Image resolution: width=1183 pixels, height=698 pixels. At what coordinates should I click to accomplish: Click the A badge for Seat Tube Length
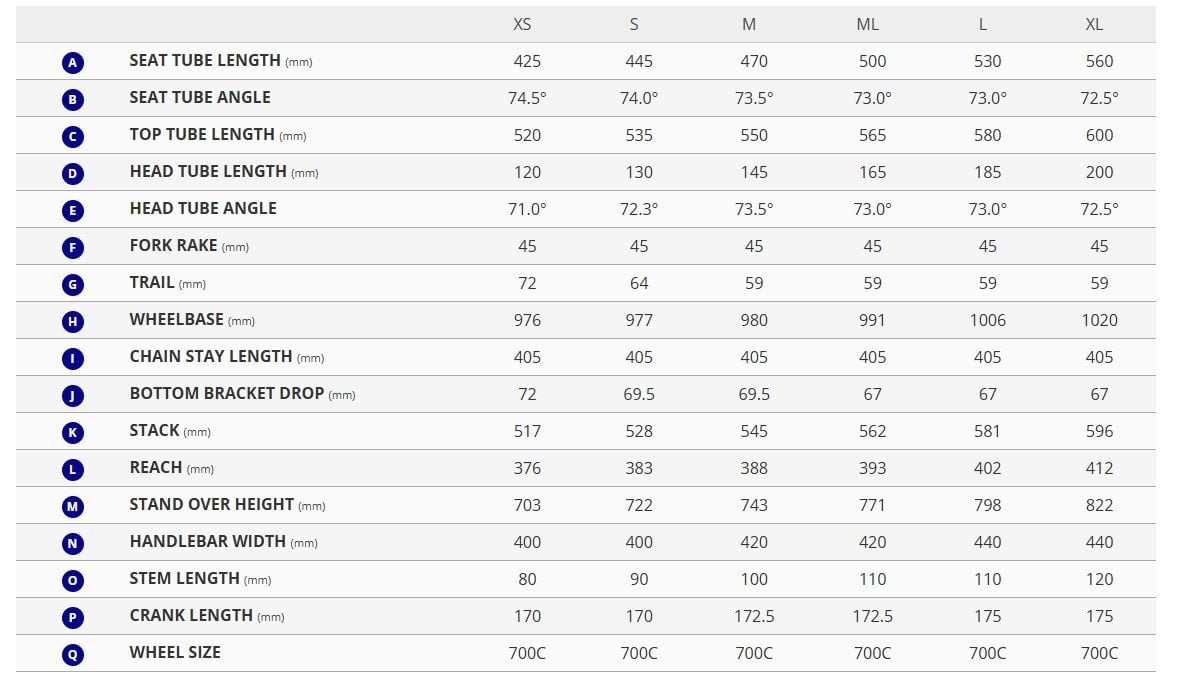point(72,63)
